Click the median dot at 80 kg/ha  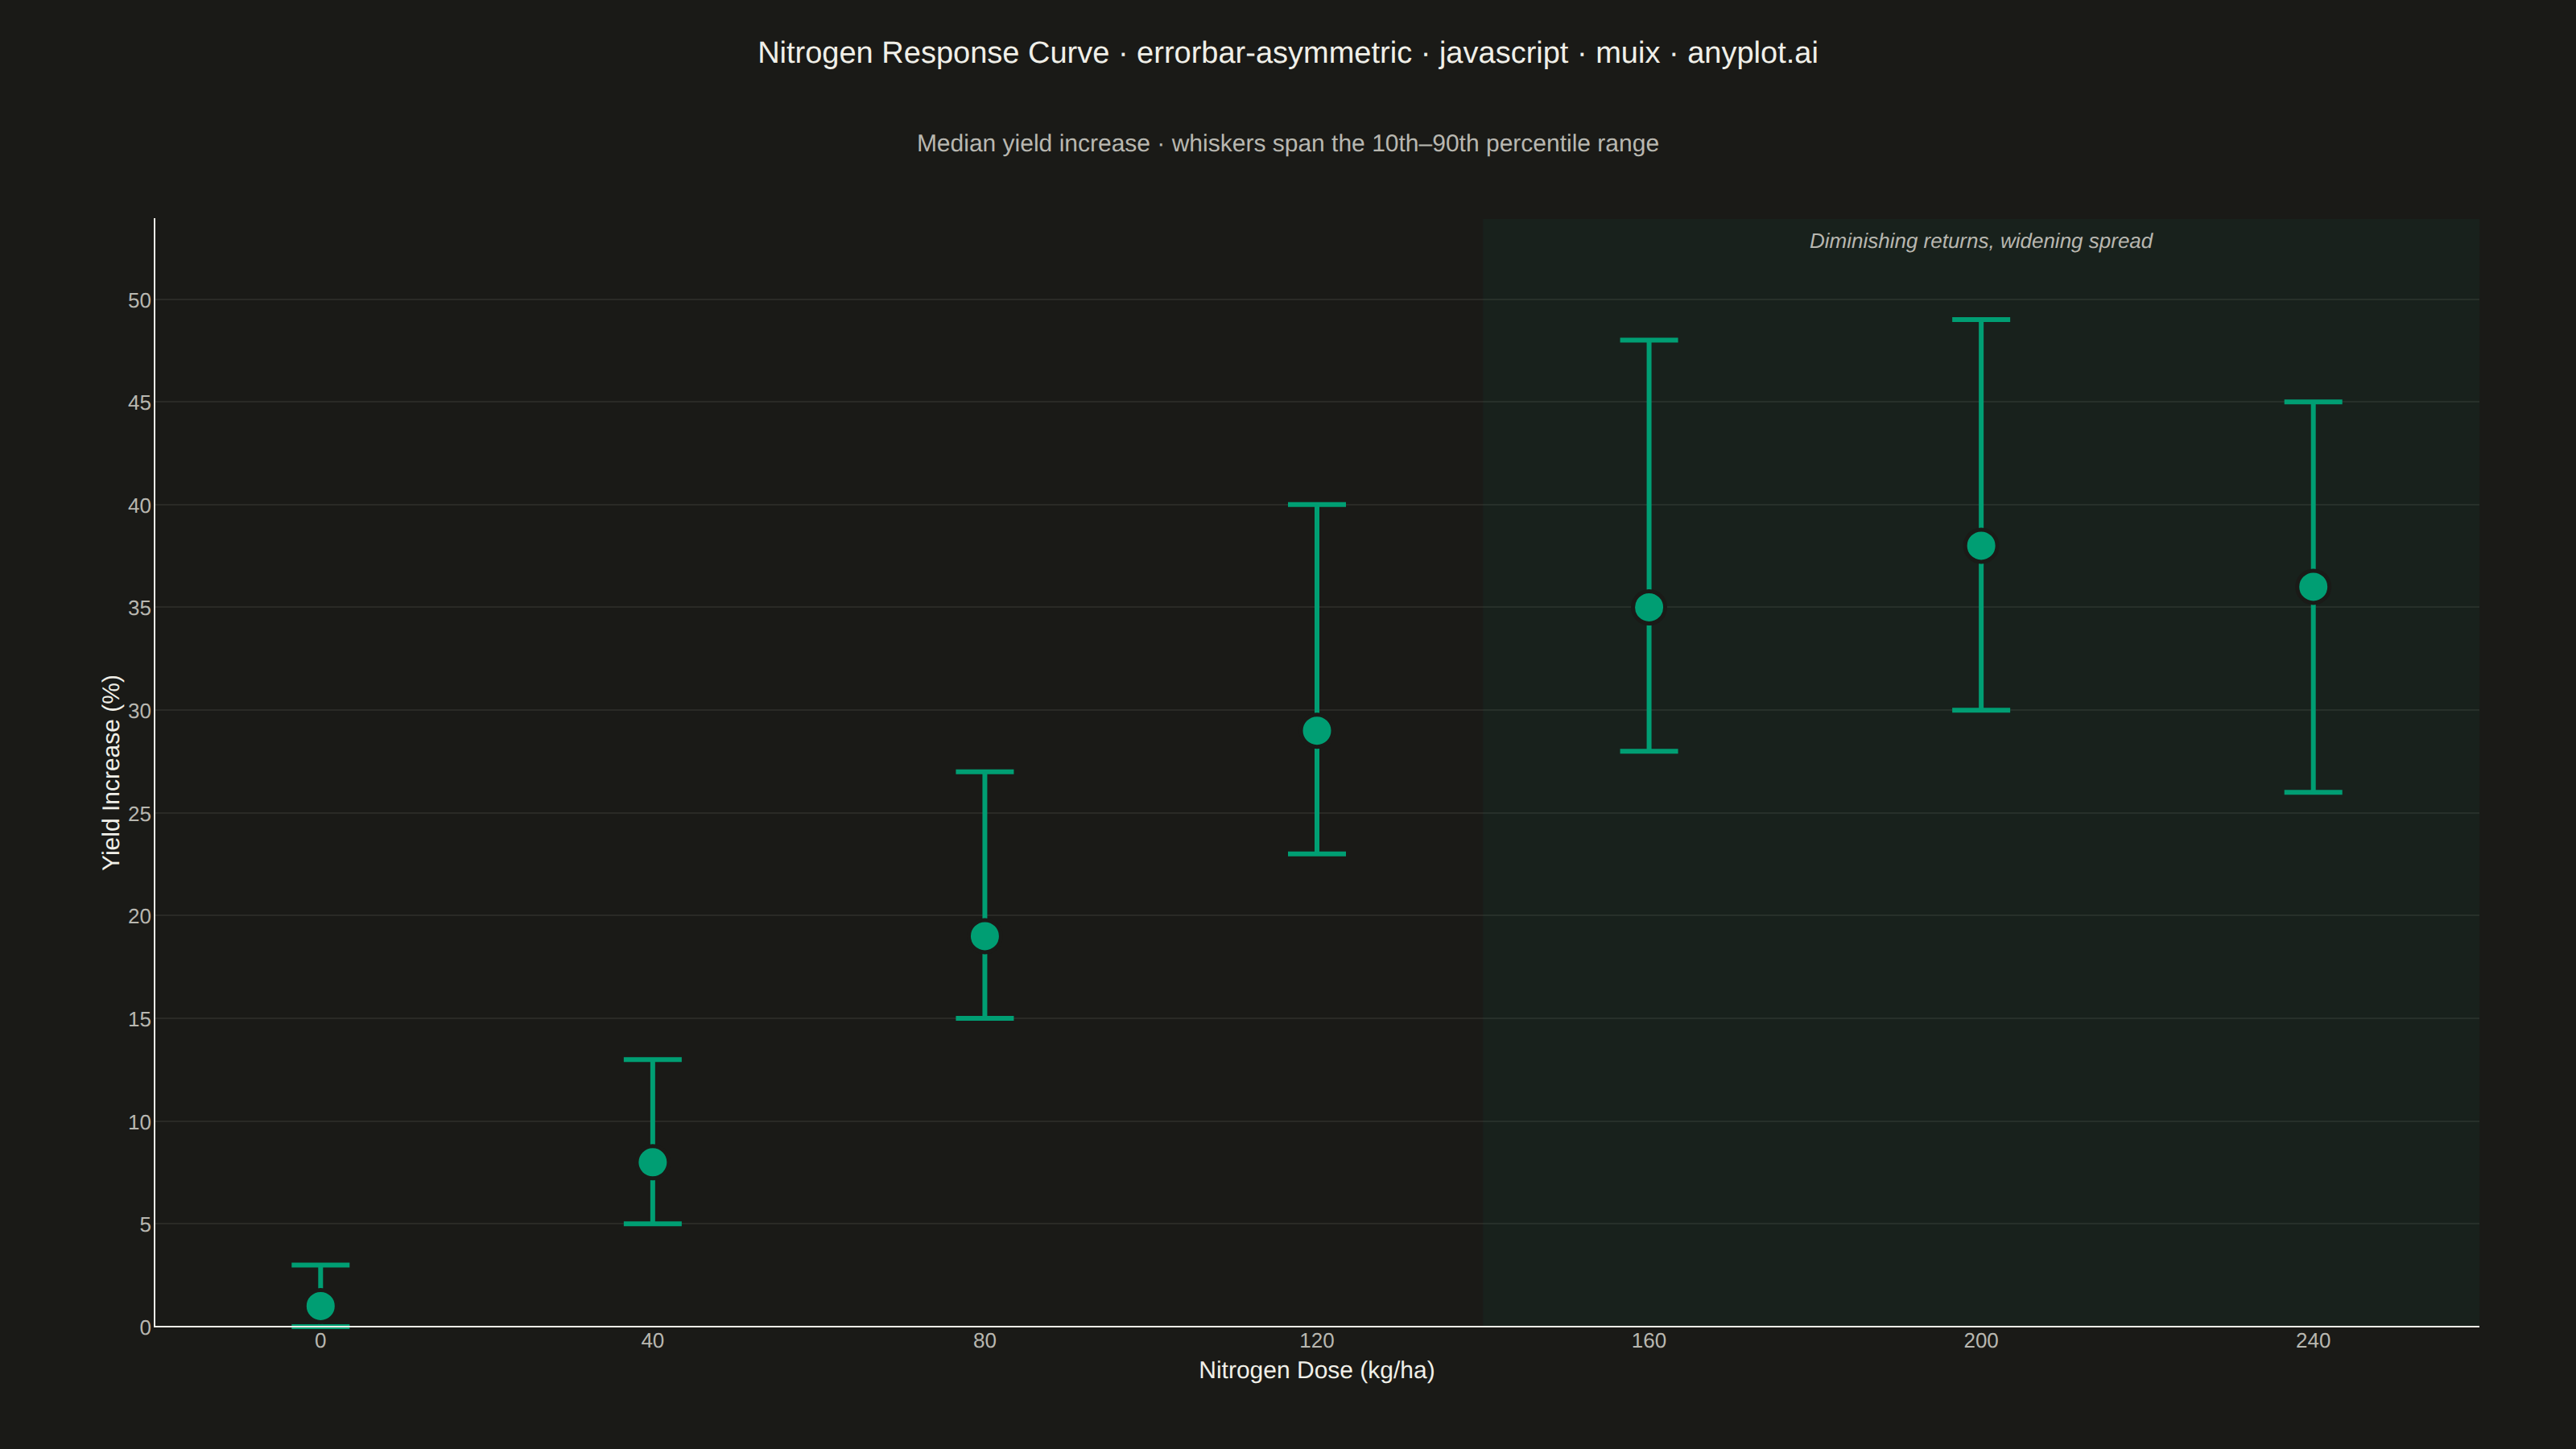click(x=985, y=936)
